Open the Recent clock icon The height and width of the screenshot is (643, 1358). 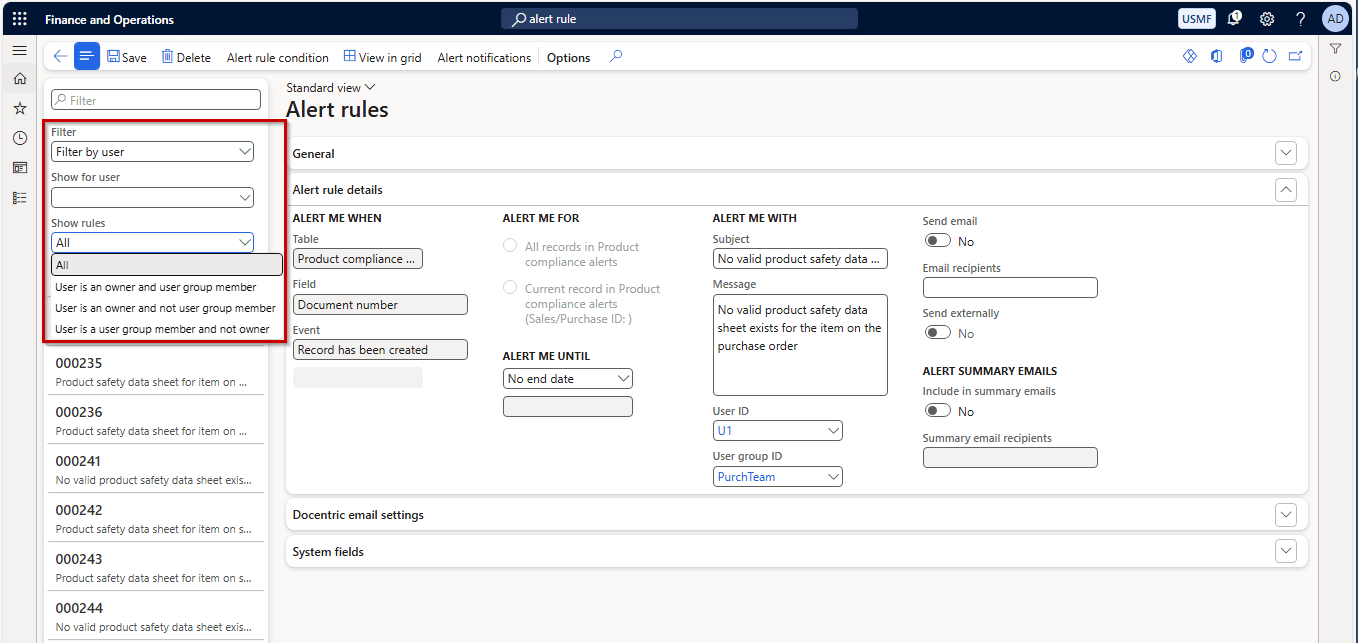point(19,138)
